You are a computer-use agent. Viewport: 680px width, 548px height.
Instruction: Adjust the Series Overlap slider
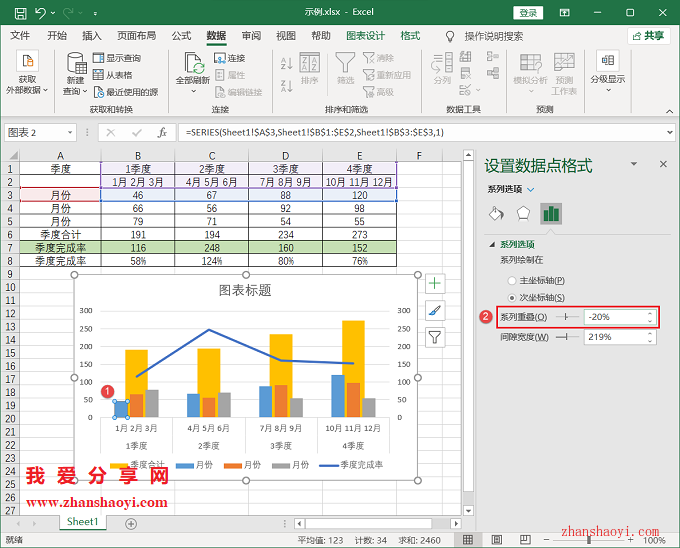click(x=567, y=317)
